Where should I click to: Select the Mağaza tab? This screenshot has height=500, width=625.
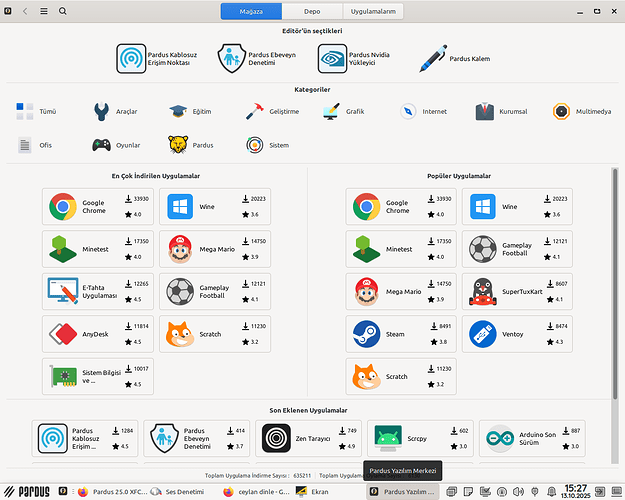tap(251, 11)
